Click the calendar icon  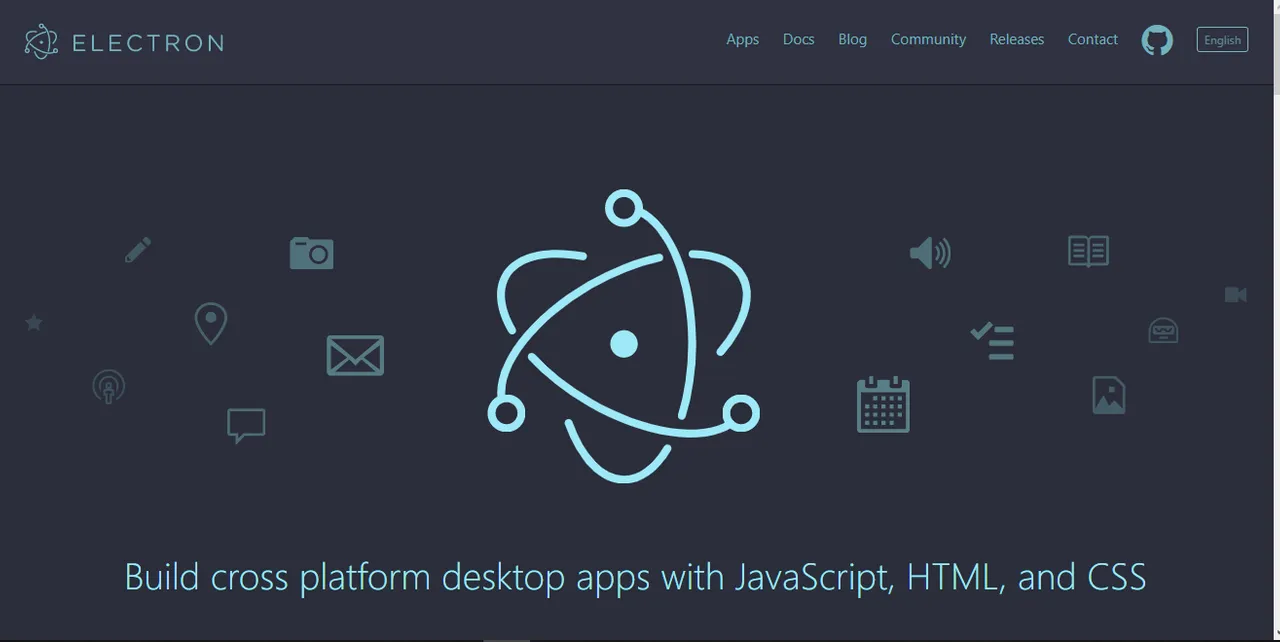pos(883,404)
